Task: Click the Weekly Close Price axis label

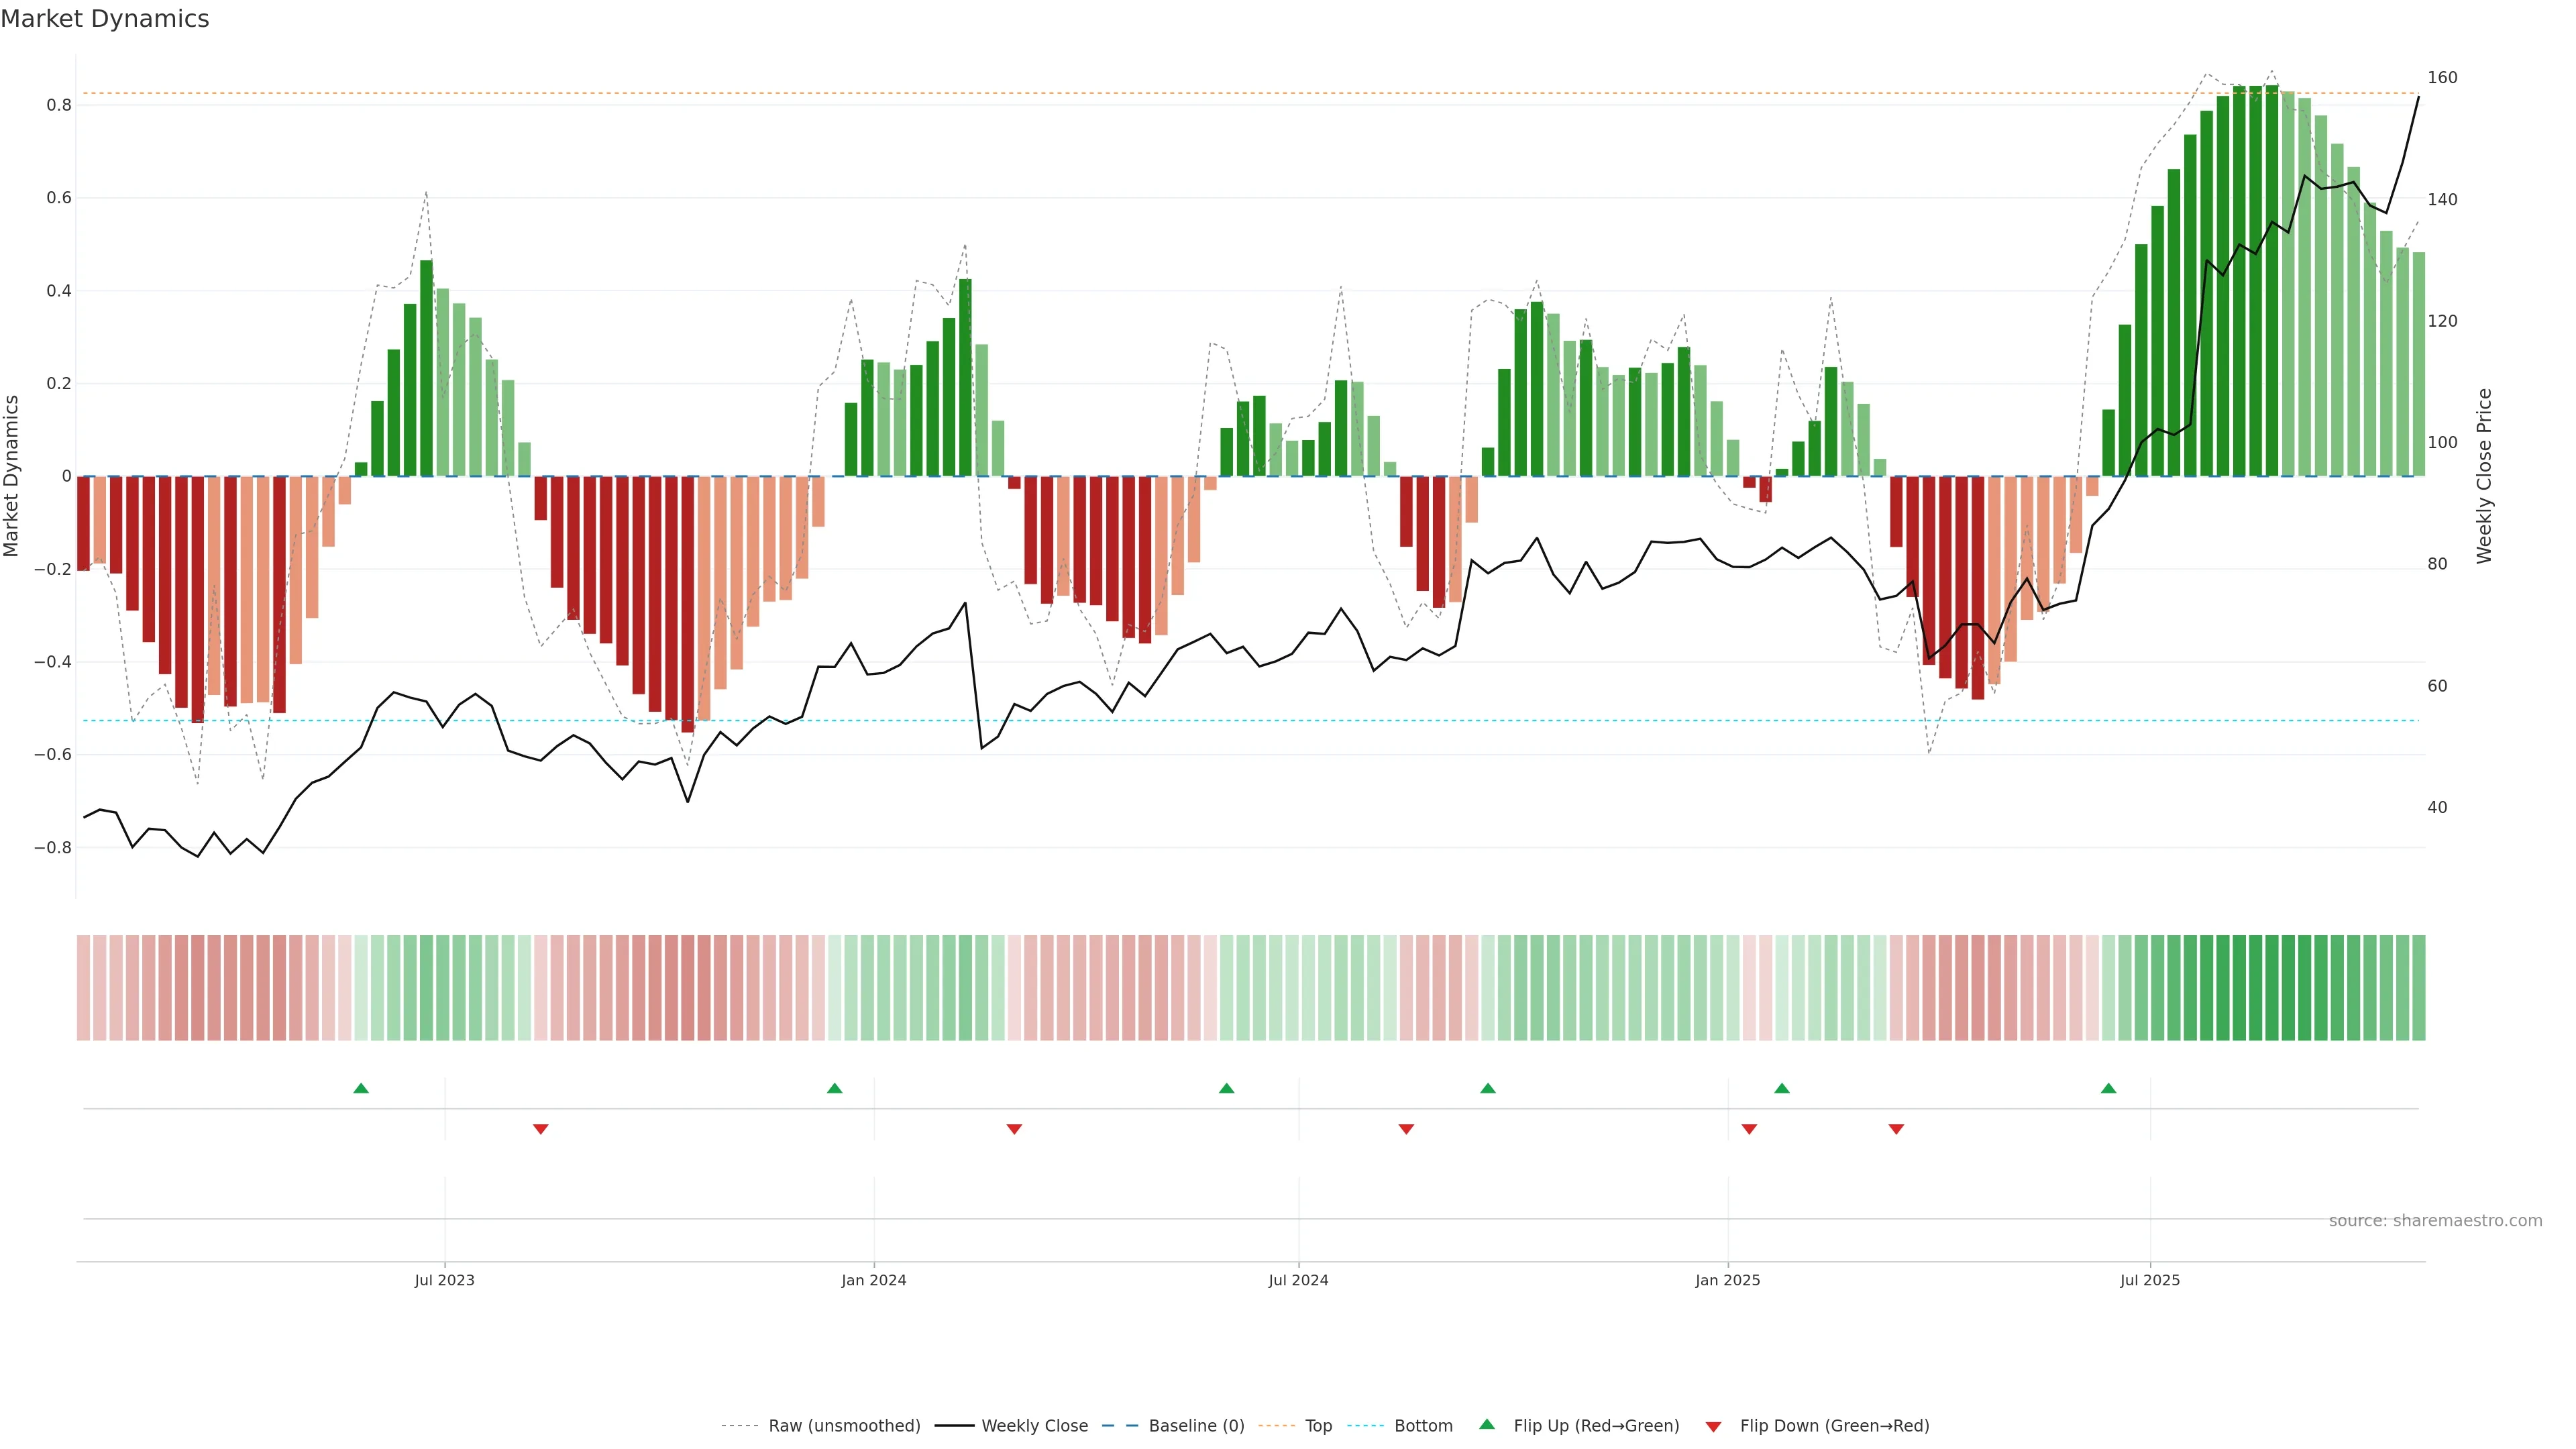Action: coord(2485,476)
